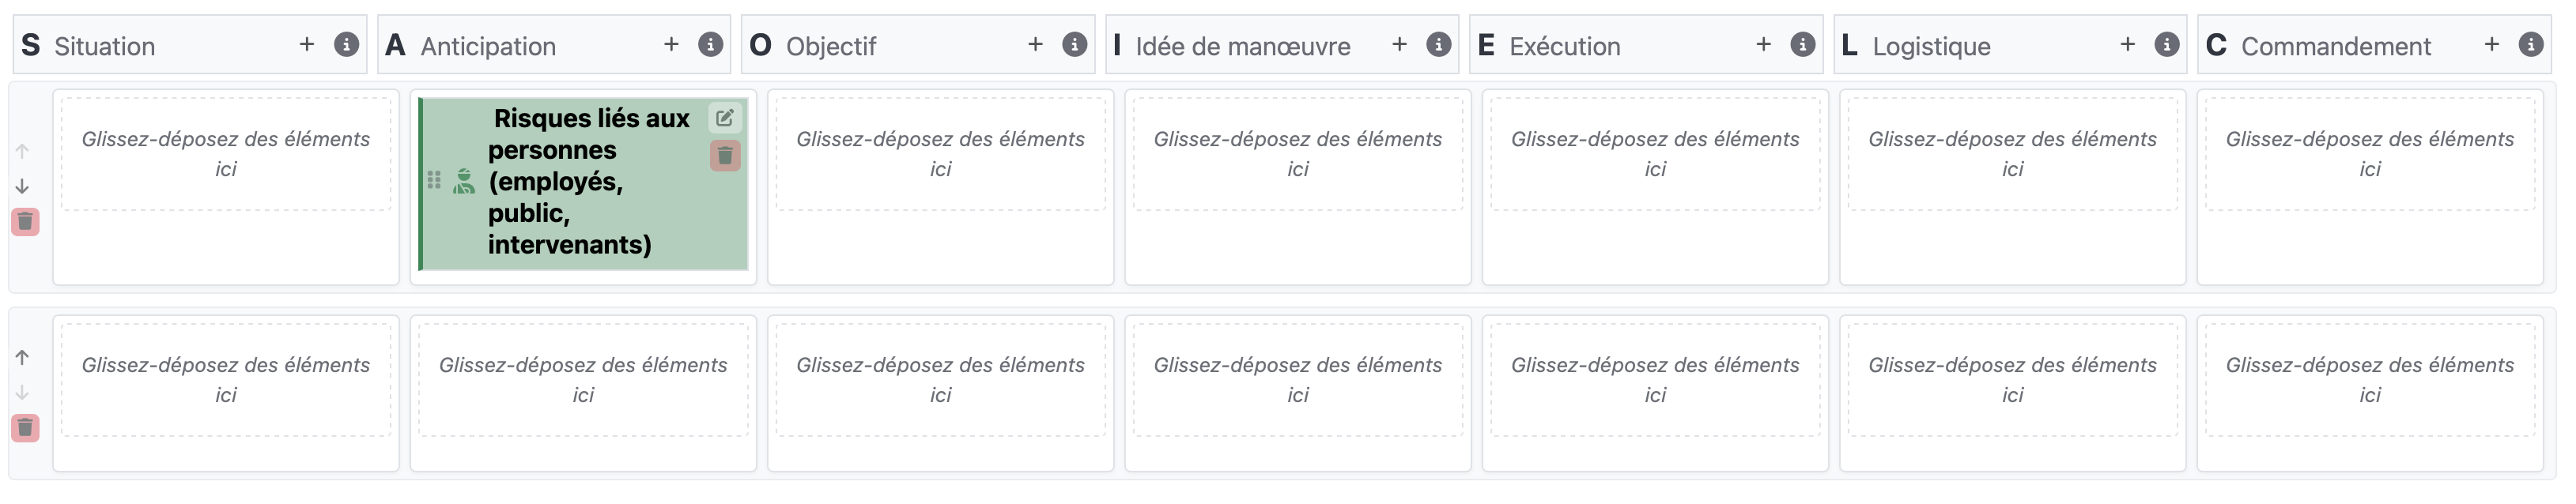
Task: Click the plus icon in Exécution header
Action: click(1763, 45)
